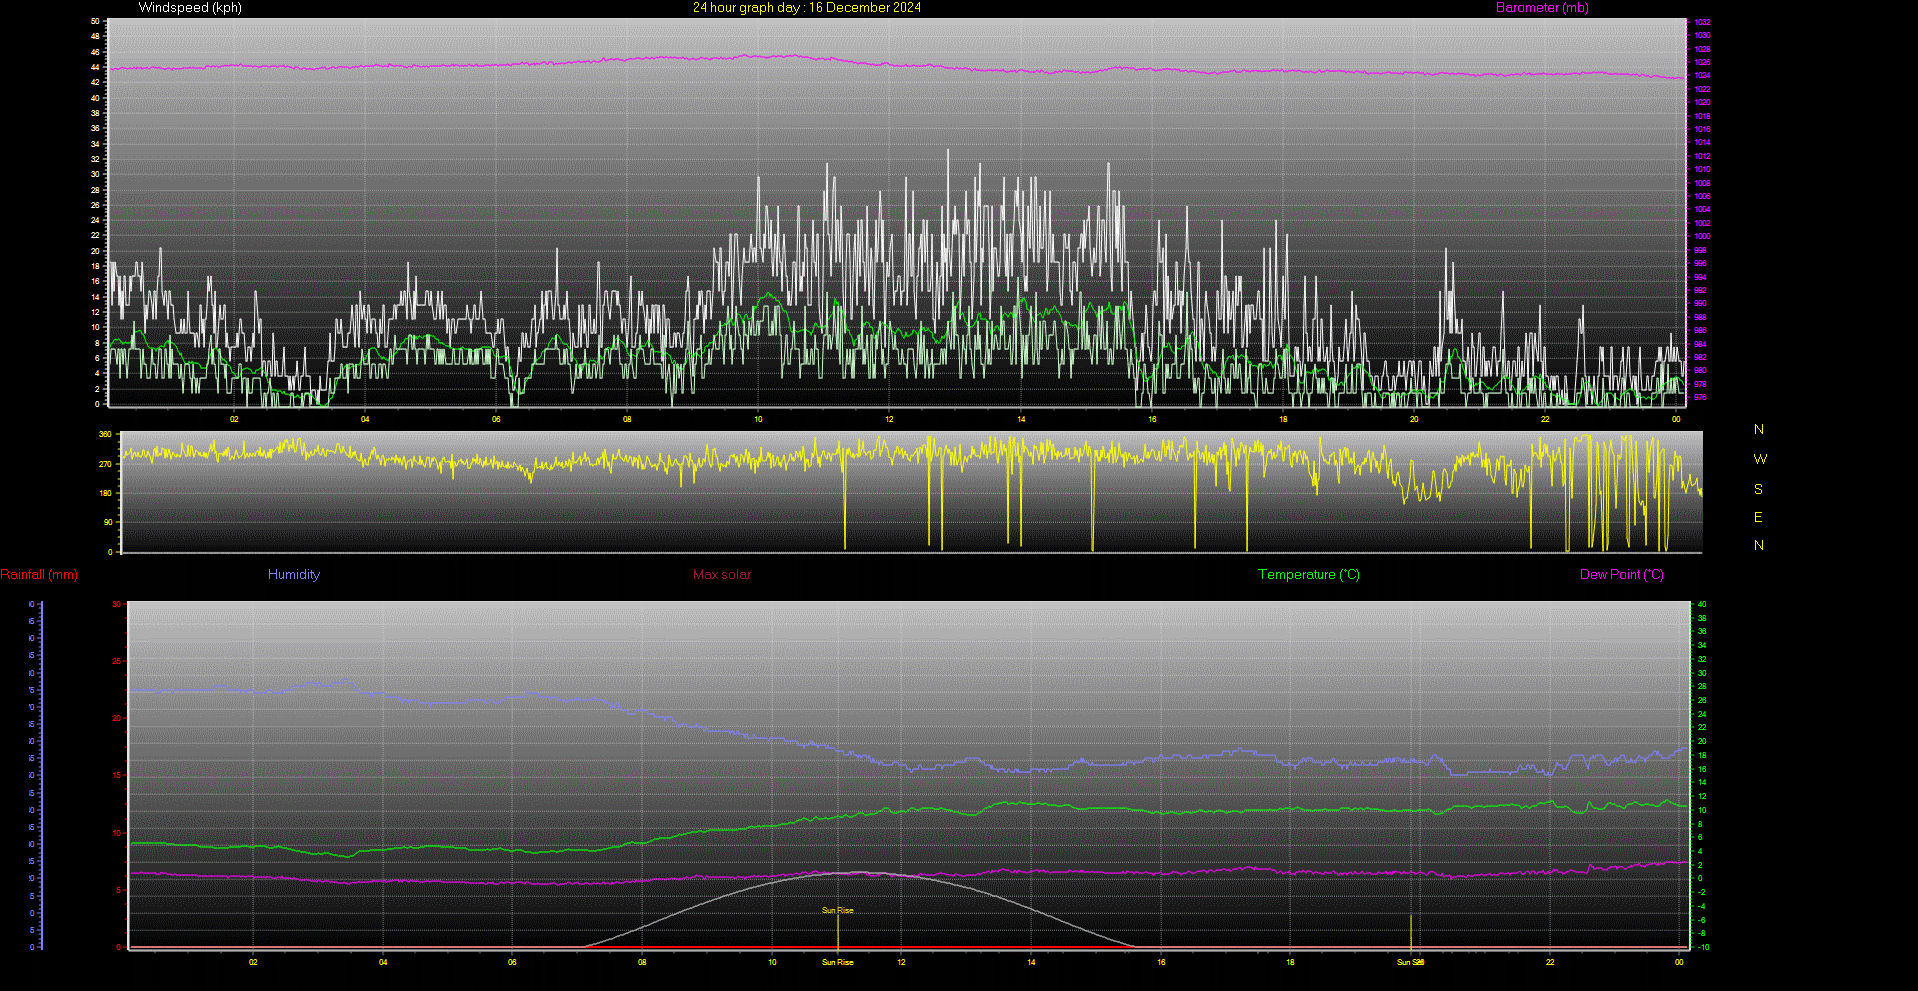Click the Windspeed (kph) graph title

(x=190, y=8)
